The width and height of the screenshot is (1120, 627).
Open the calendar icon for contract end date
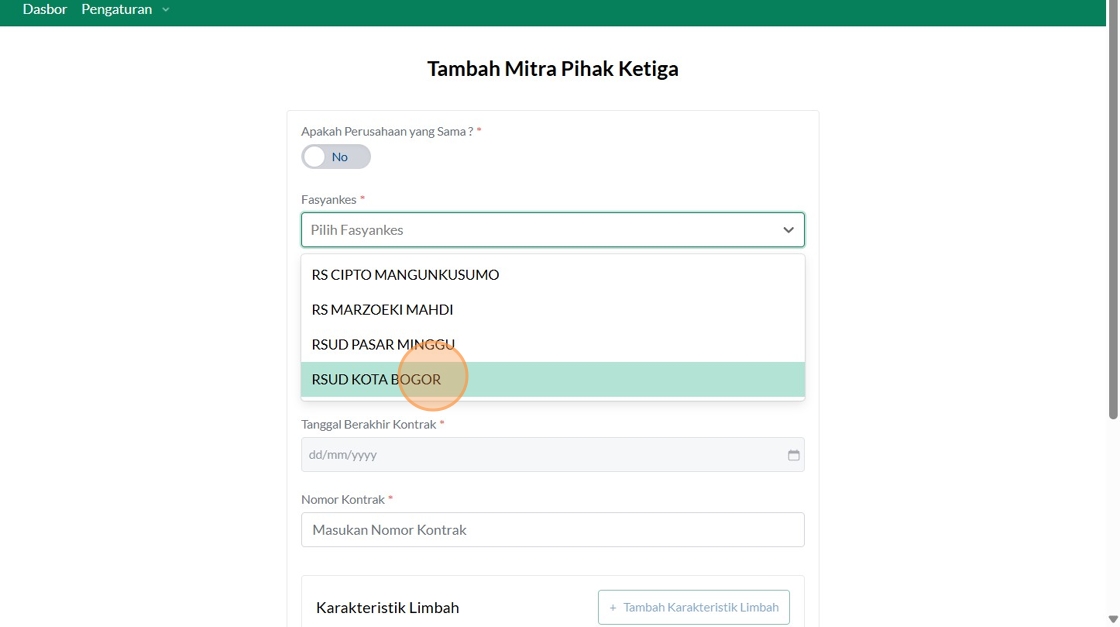point(793,455)
